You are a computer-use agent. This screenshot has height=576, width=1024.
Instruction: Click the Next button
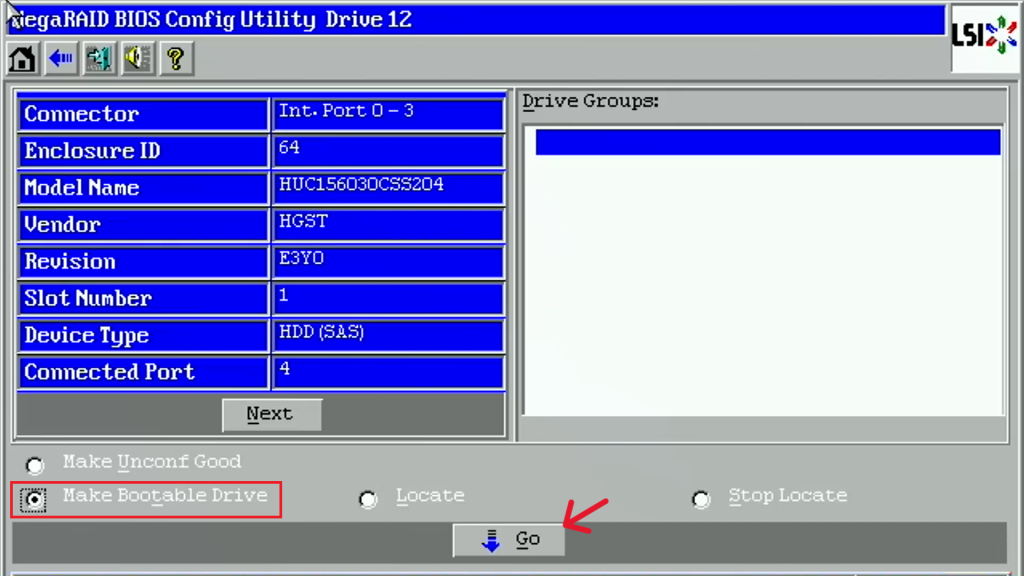(272, 415)
